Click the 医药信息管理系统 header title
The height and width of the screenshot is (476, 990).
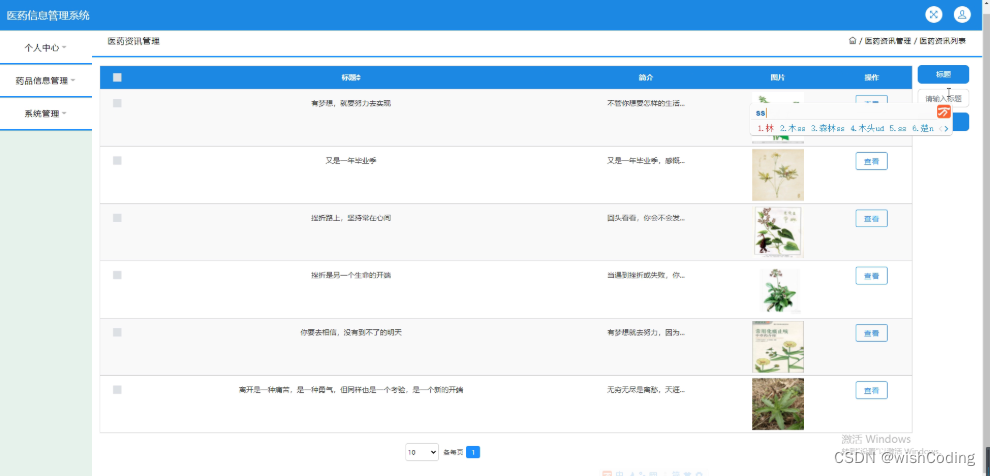(x=48, y=15)
